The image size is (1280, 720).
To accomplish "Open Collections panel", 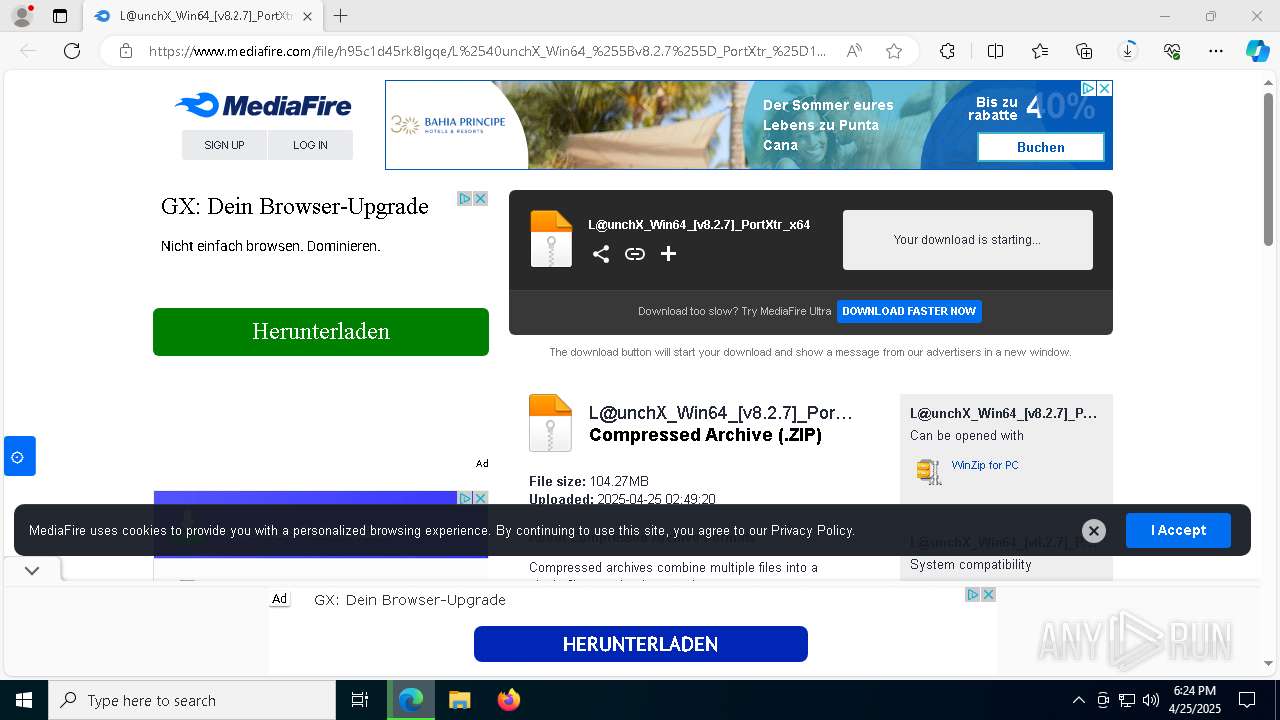I will [x=1084, y=51].
